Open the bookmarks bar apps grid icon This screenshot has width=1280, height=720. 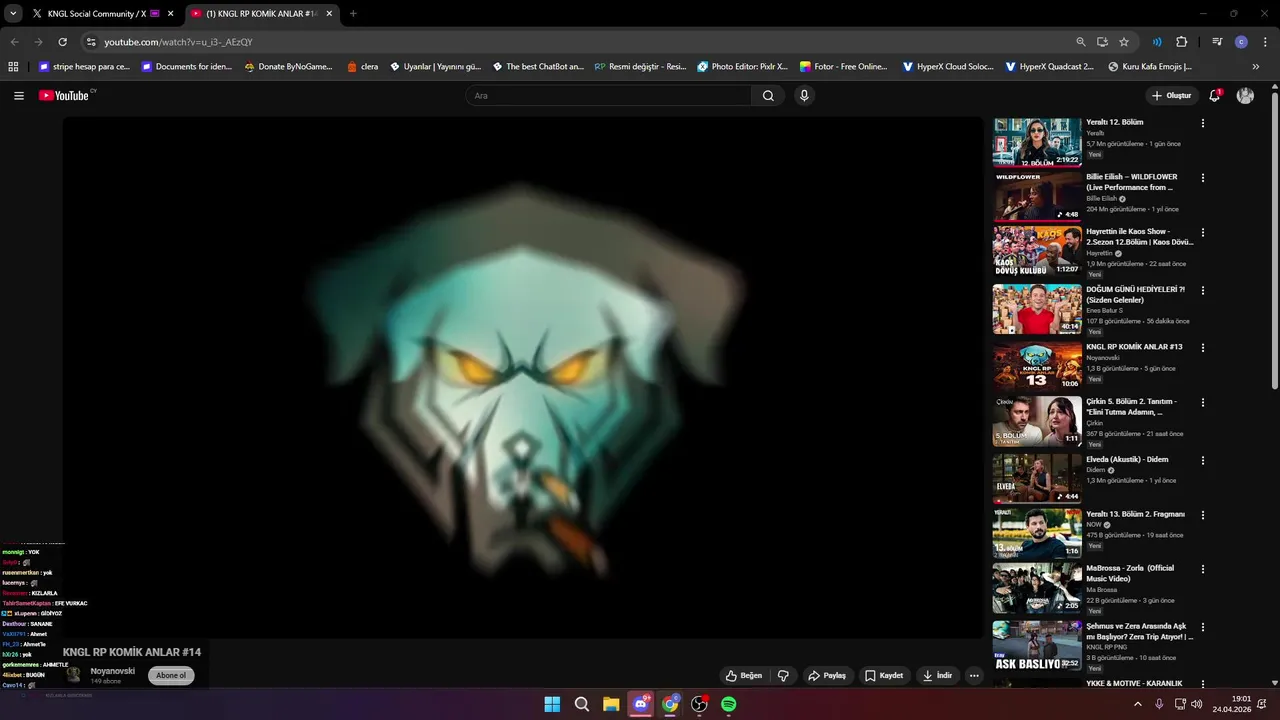tap(13, 67)
